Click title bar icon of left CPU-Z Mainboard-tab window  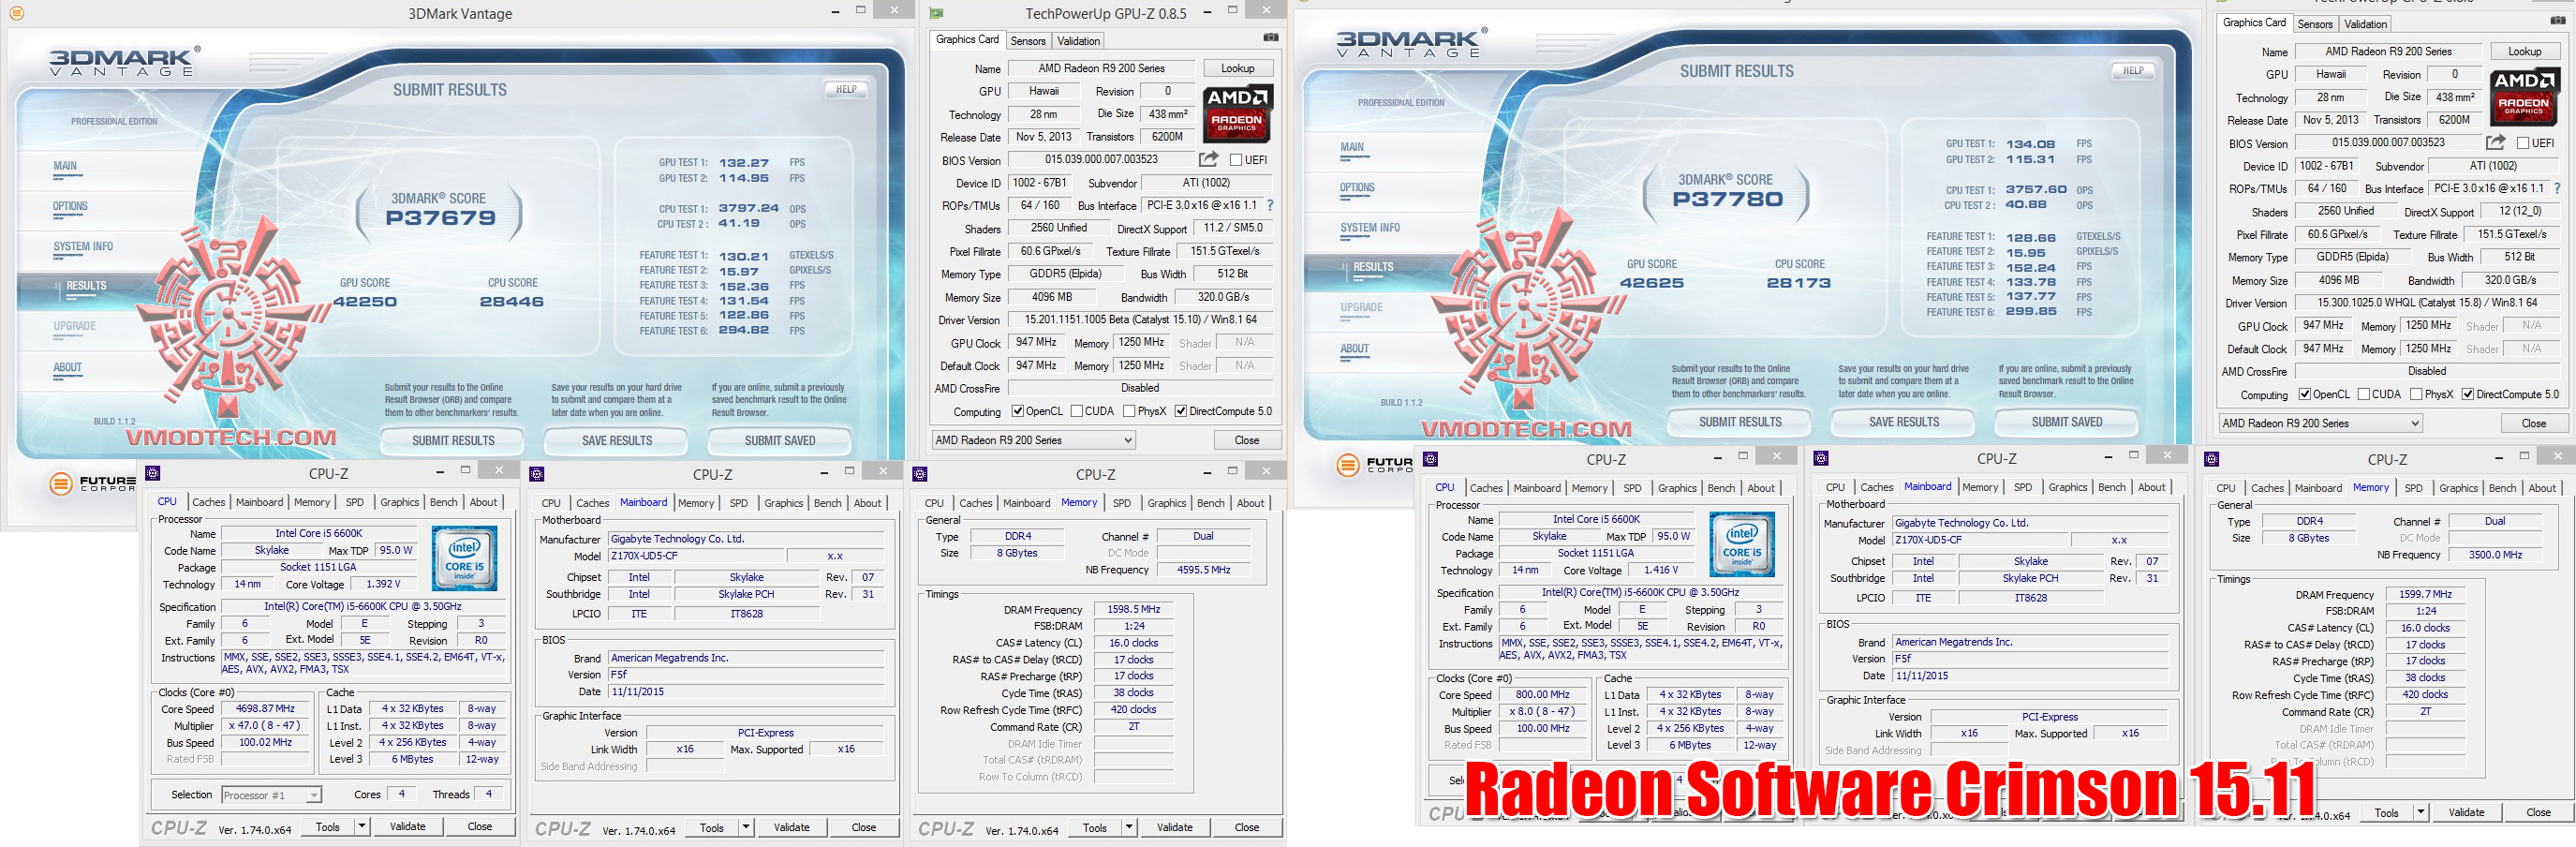(x=537, y=474)
